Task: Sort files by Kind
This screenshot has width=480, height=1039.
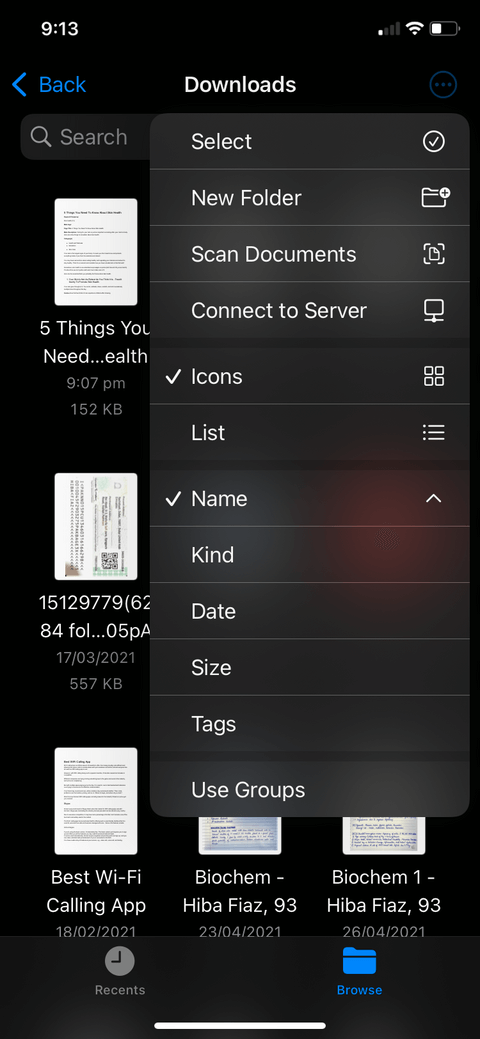Action: click(310, 555)
